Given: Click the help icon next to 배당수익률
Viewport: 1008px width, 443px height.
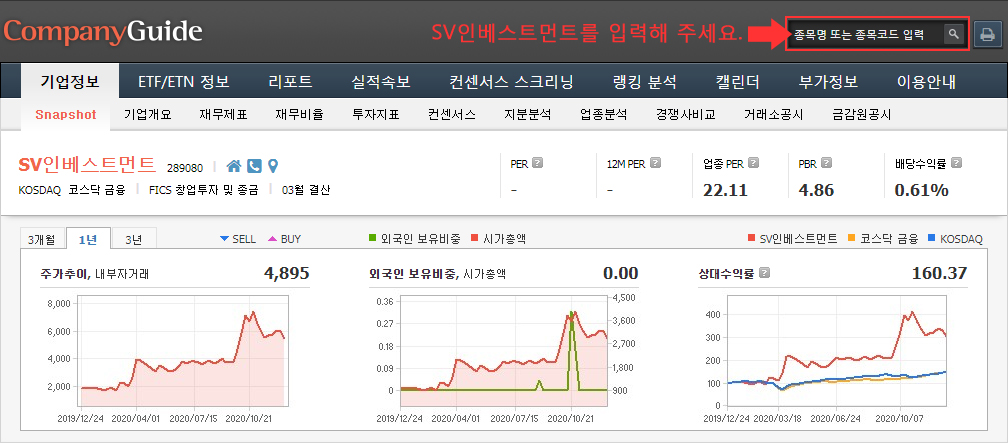Looking at the screenshot, I should click(957, 163).
